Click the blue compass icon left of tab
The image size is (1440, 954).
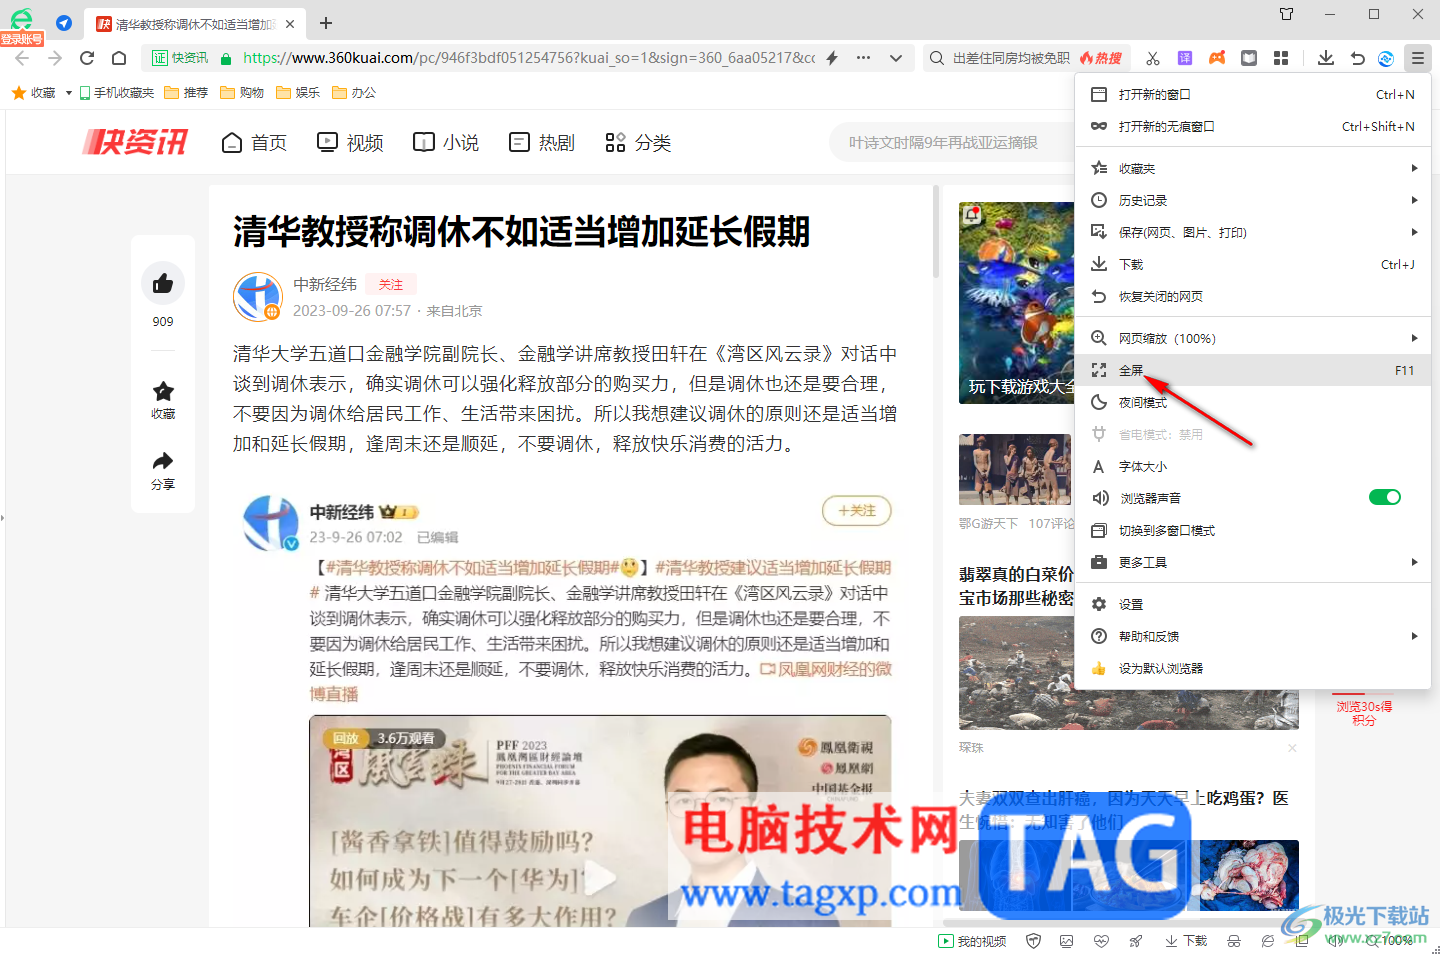64,23
